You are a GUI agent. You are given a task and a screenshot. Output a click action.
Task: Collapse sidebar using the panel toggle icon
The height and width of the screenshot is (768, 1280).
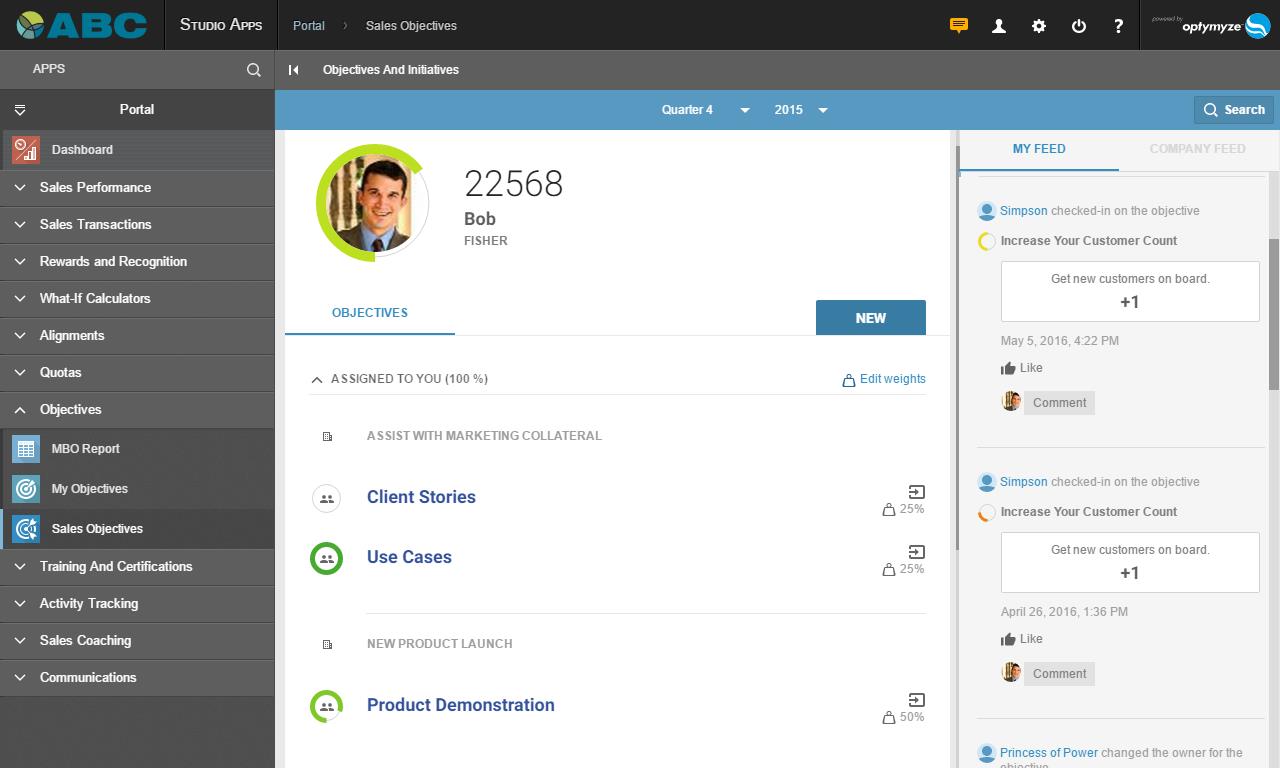(x=293, y=70)
